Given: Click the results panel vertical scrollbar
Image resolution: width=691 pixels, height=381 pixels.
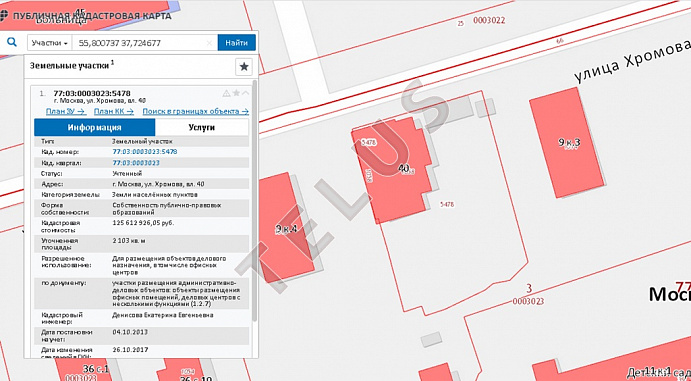Looking at the screenshot, I should pos(254,200).
